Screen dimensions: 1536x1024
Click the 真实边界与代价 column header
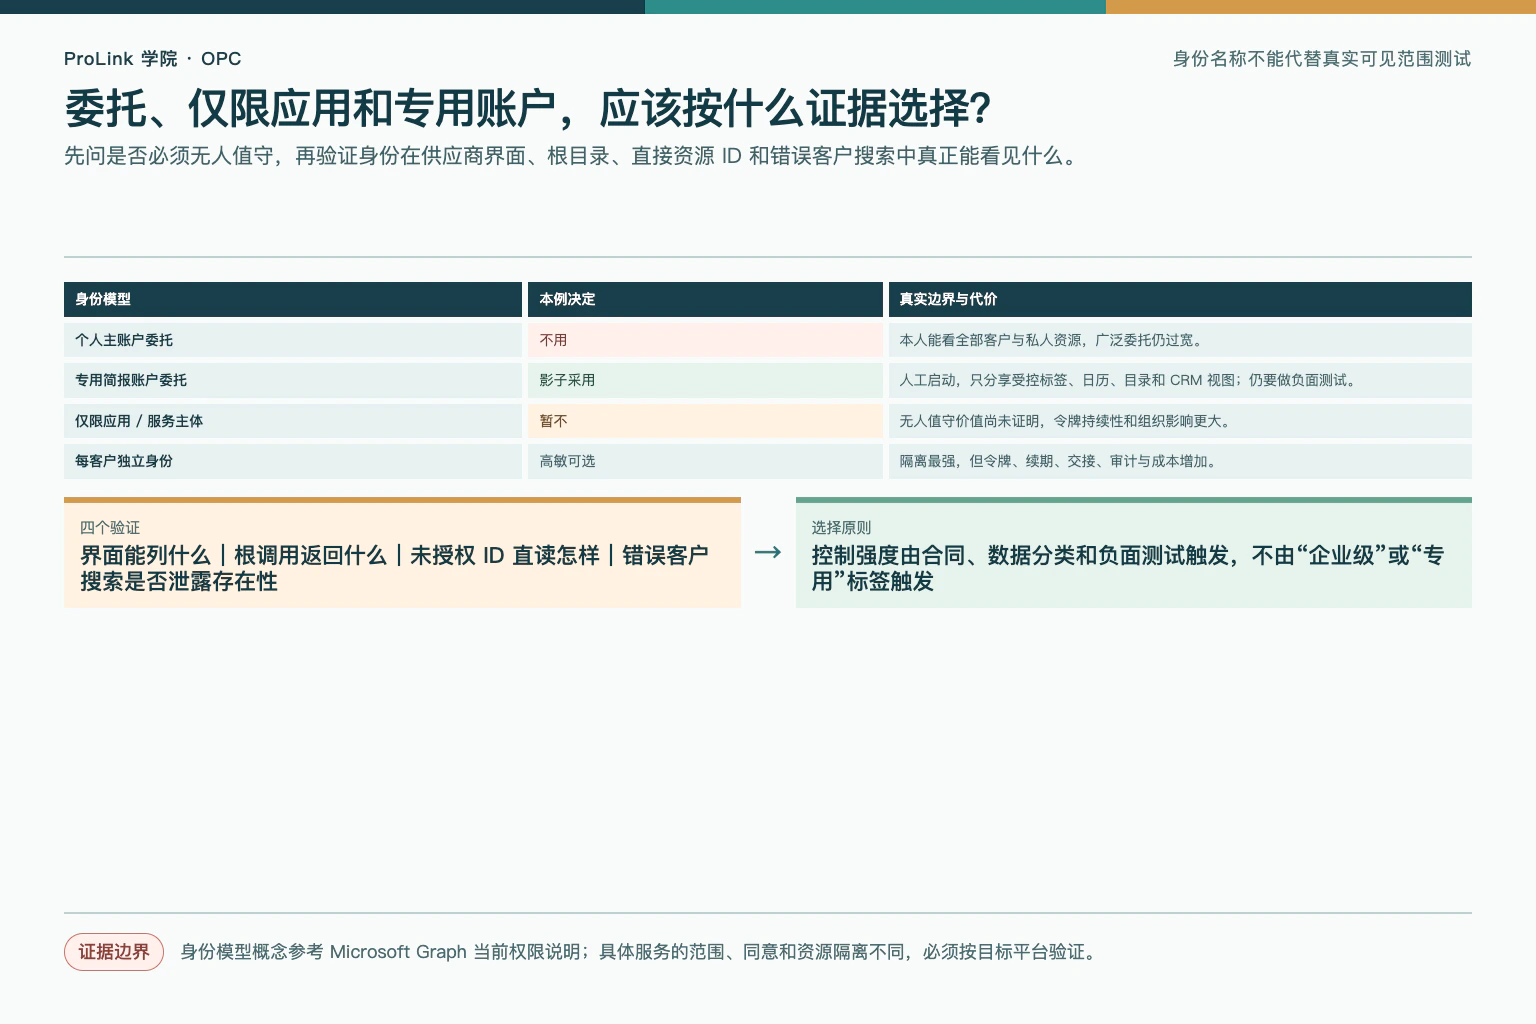(1180, 299)
